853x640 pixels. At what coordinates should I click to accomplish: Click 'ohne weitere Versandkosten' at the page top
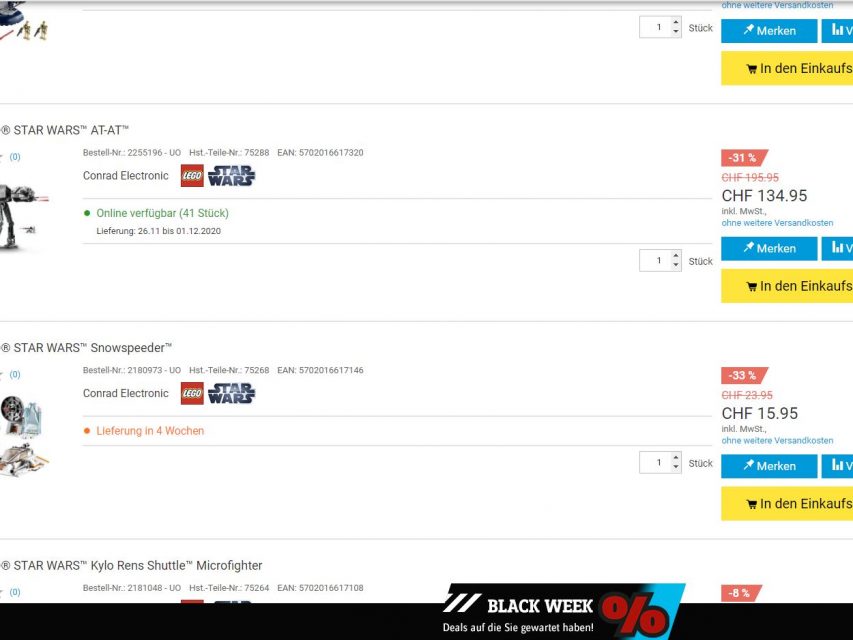777,5
